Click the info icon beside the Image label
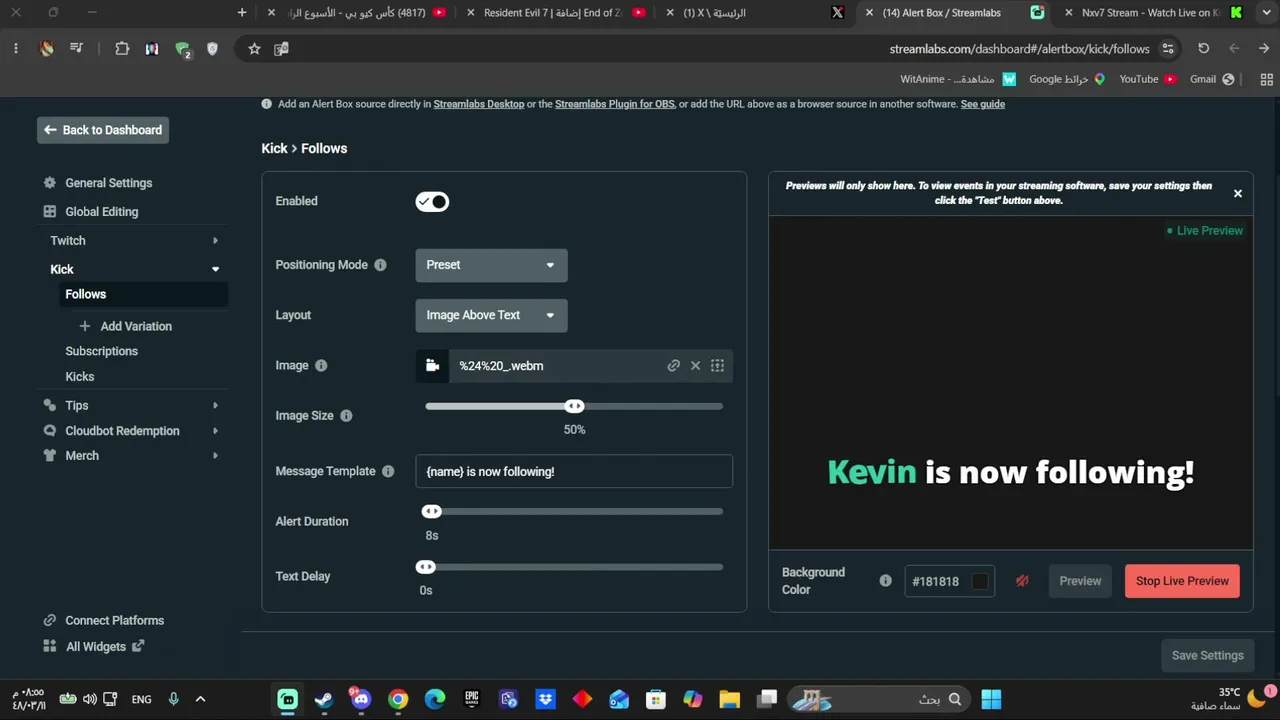This screenshot has height=720, width=1280. point(321,366)
